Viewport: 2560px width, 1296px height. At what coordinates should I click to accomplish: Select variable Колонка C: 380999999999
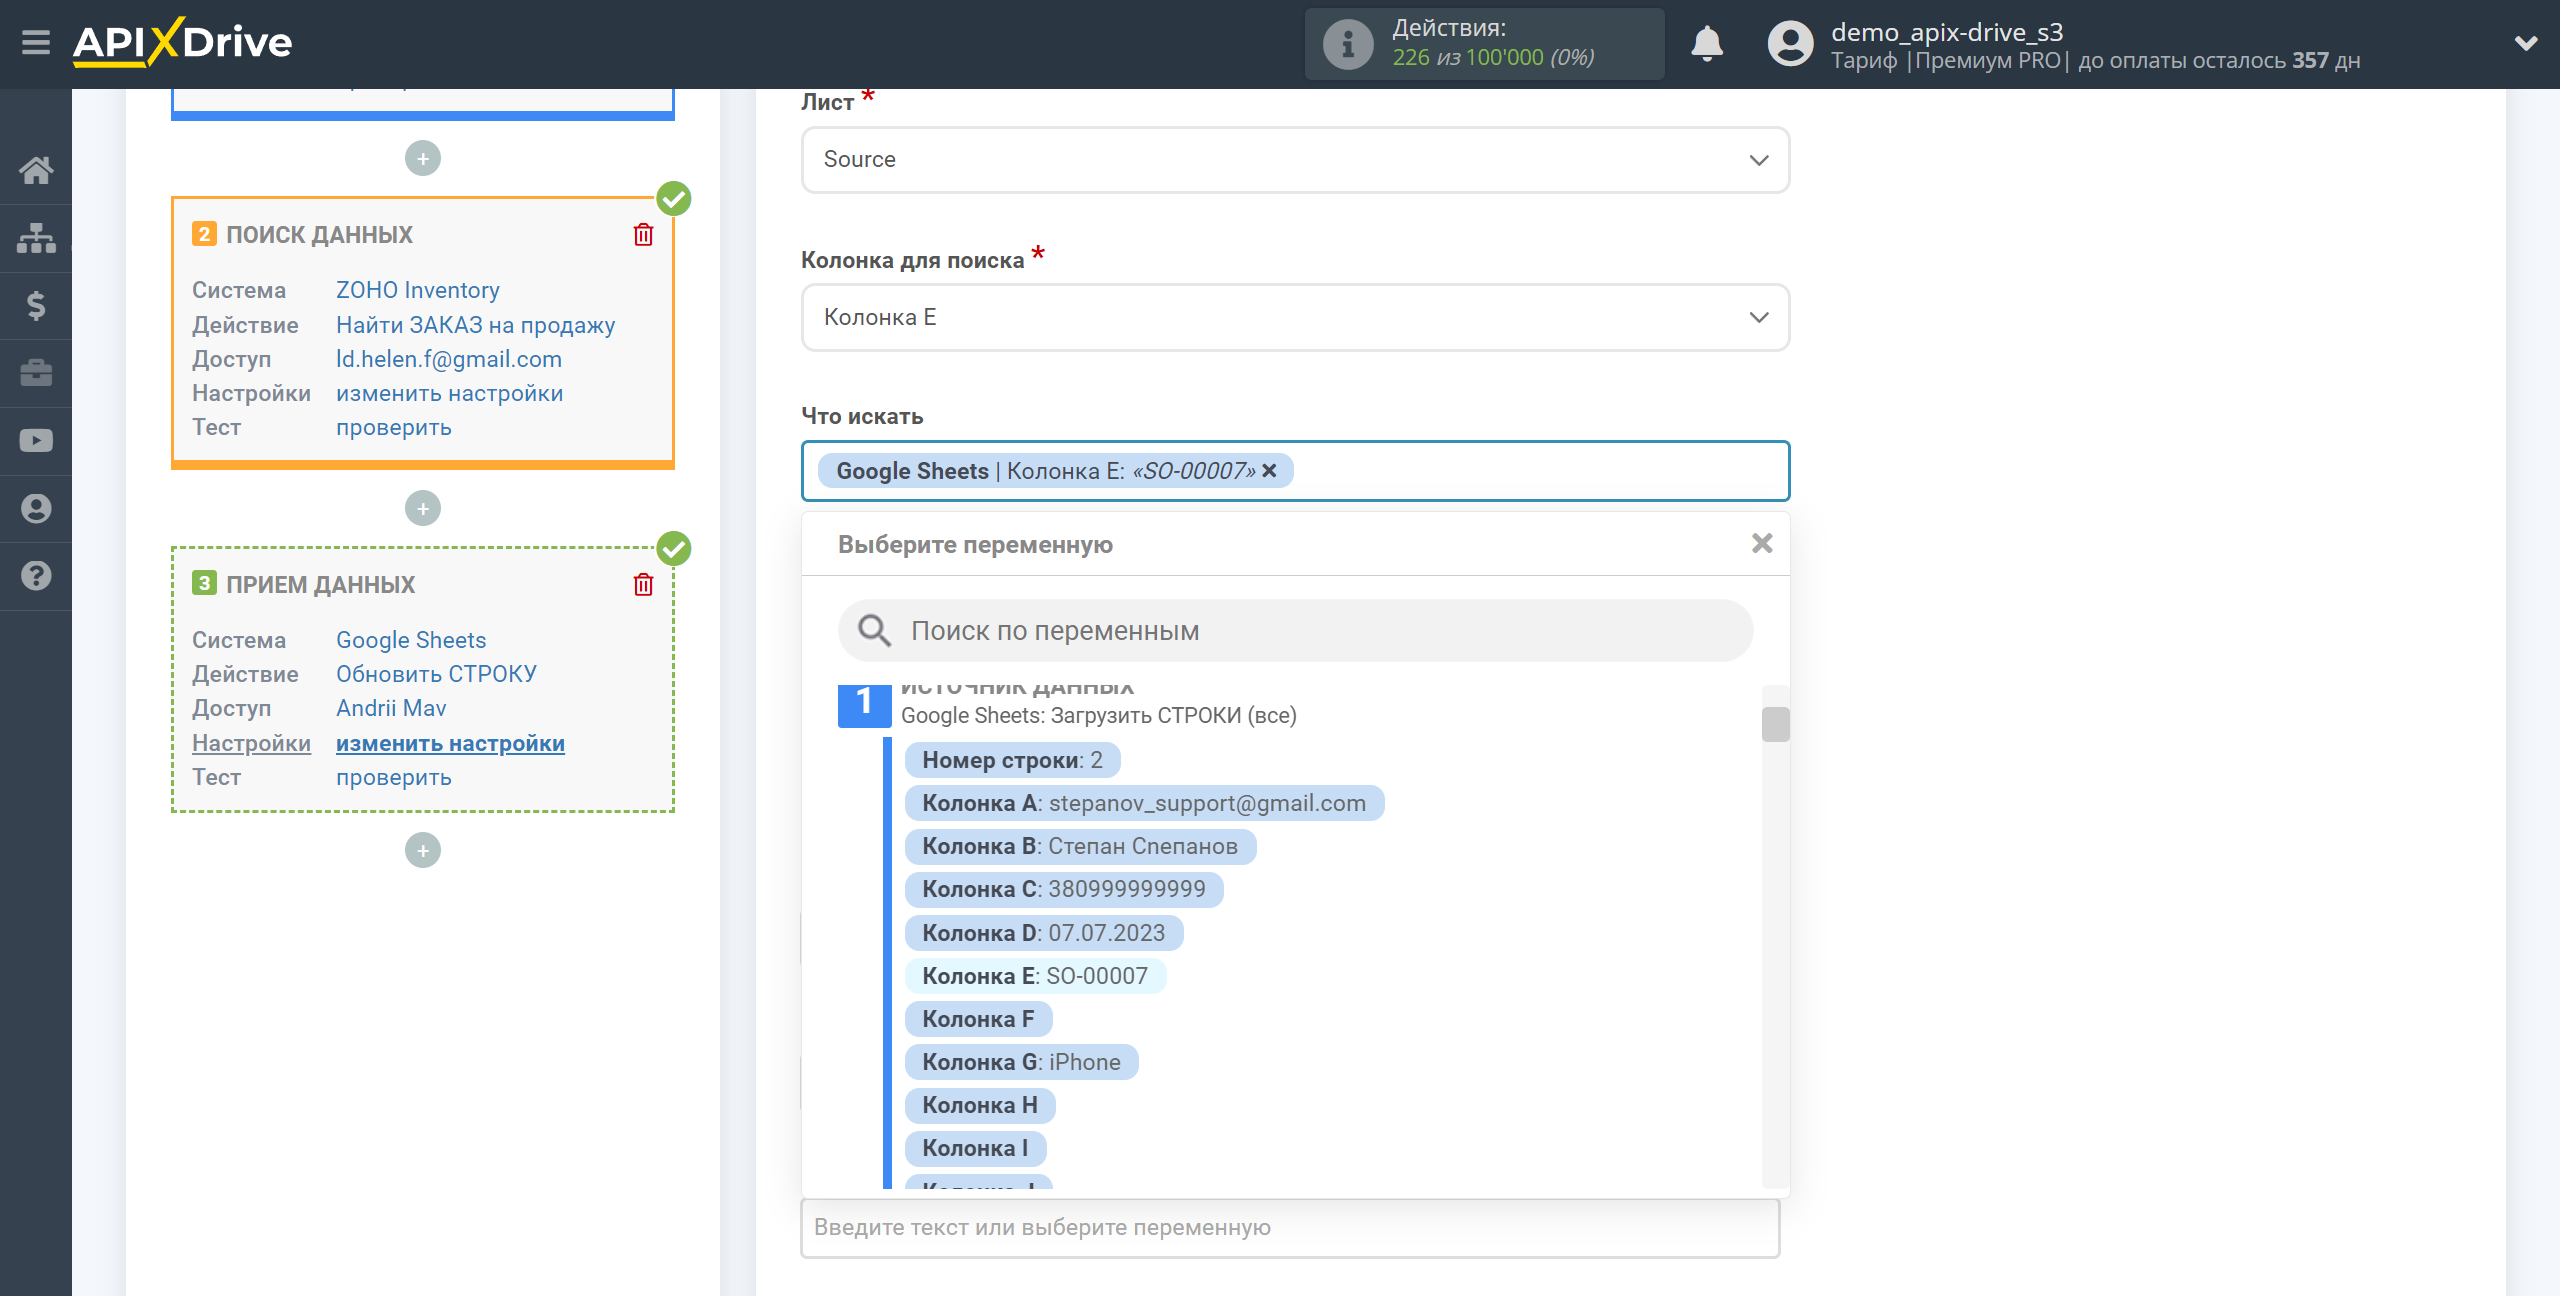click(1064, 889)
